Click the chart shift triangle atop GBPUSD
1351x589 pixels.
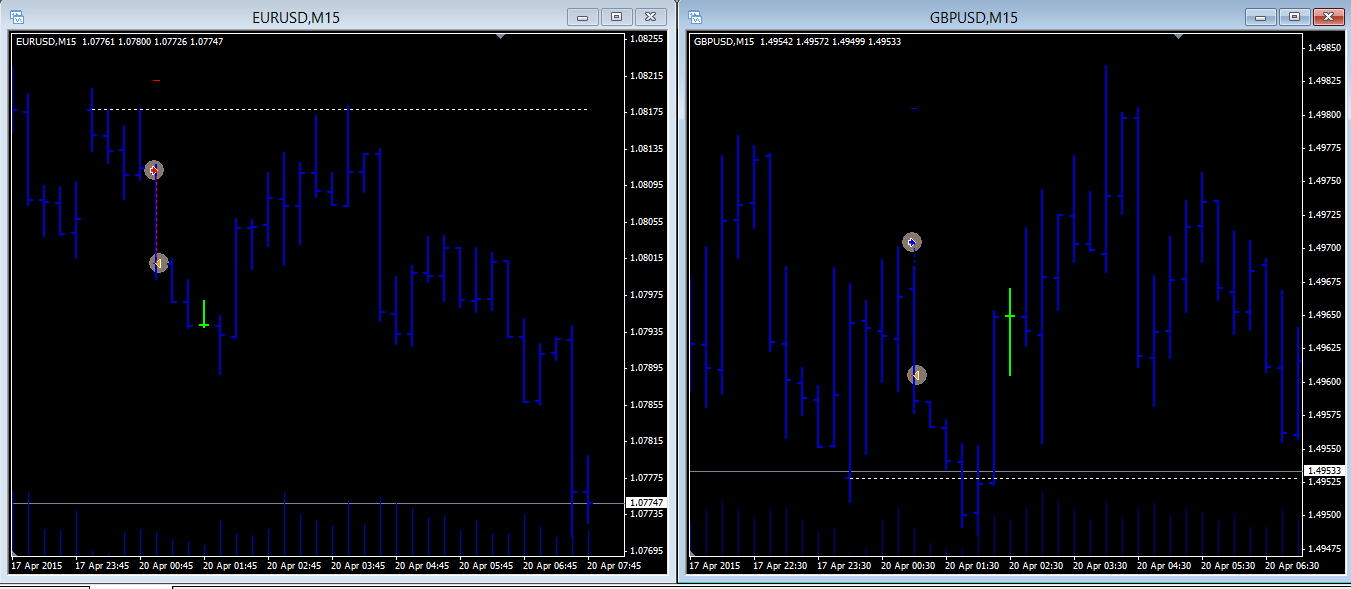pyautogui.click(x=1179, y=36)
